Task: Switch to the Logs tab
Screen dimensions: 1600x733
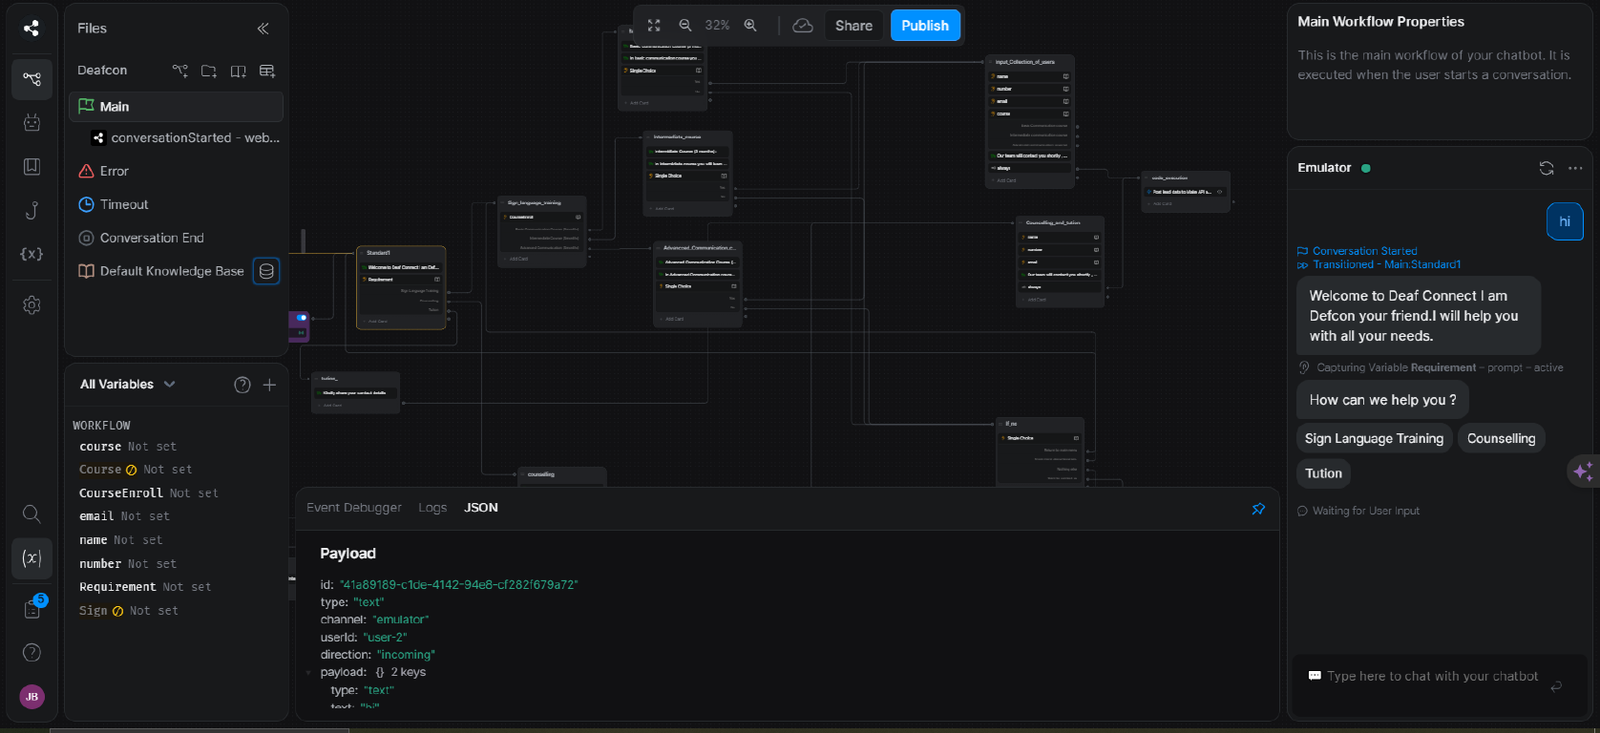Action: pos(432,508)
